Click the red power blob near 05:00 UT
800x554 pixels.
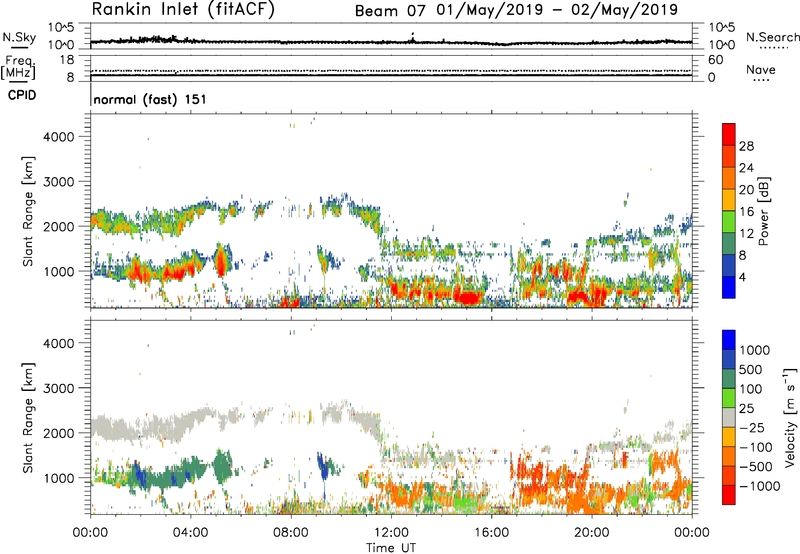pos(221,261)
